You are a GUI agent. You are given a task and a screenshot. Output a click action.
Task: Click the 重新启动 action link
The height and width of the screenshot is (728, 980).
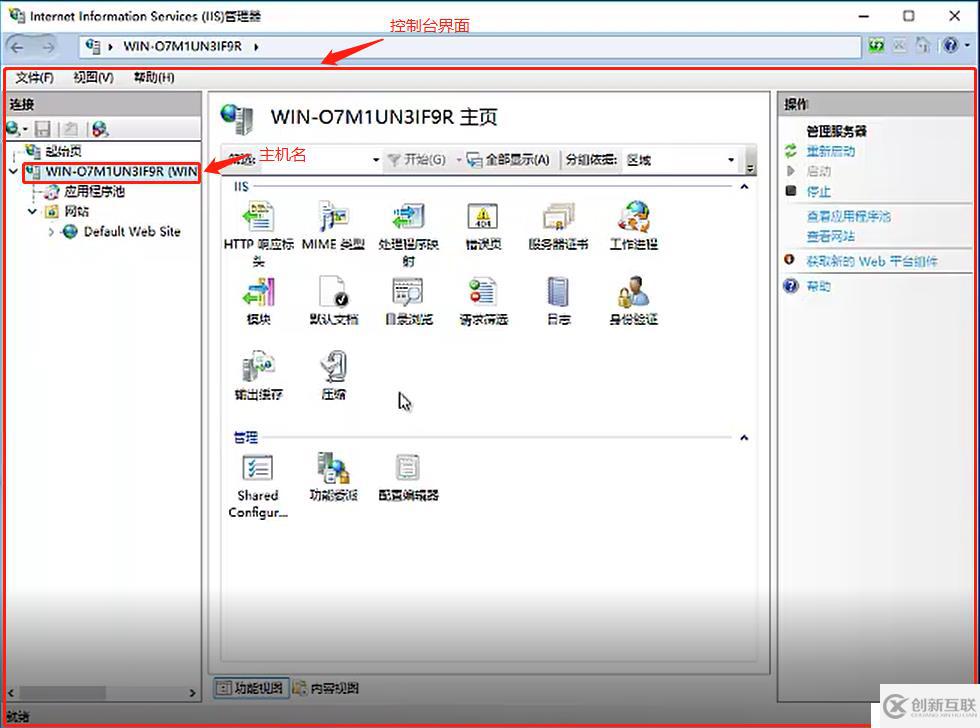pyautogui.click(x=830, y=151)
